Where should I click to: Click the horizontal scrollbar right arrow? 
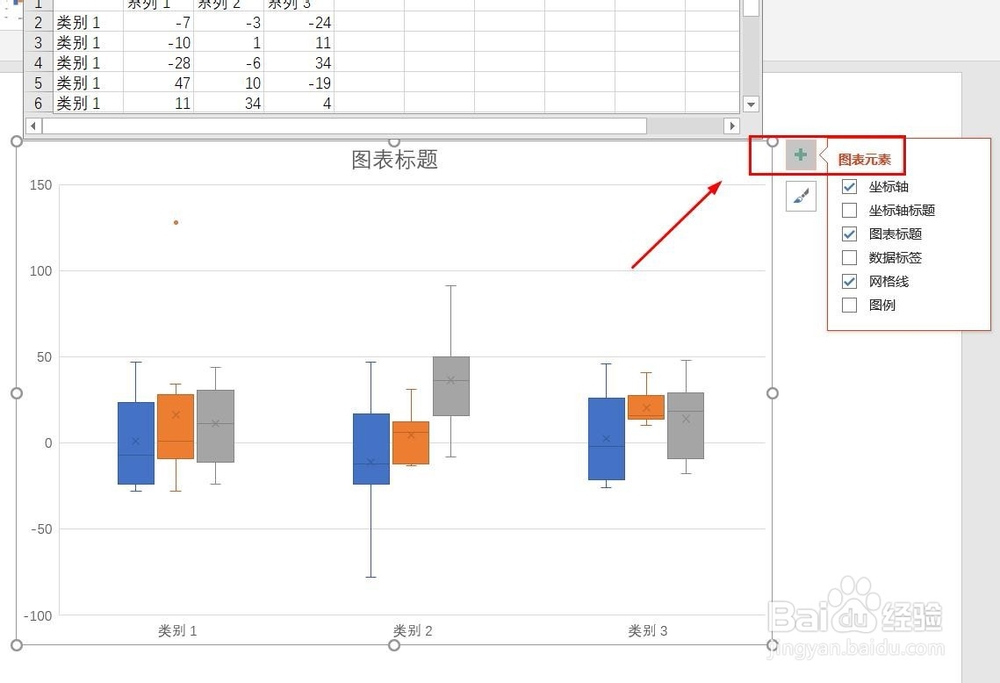click(733, 126)
